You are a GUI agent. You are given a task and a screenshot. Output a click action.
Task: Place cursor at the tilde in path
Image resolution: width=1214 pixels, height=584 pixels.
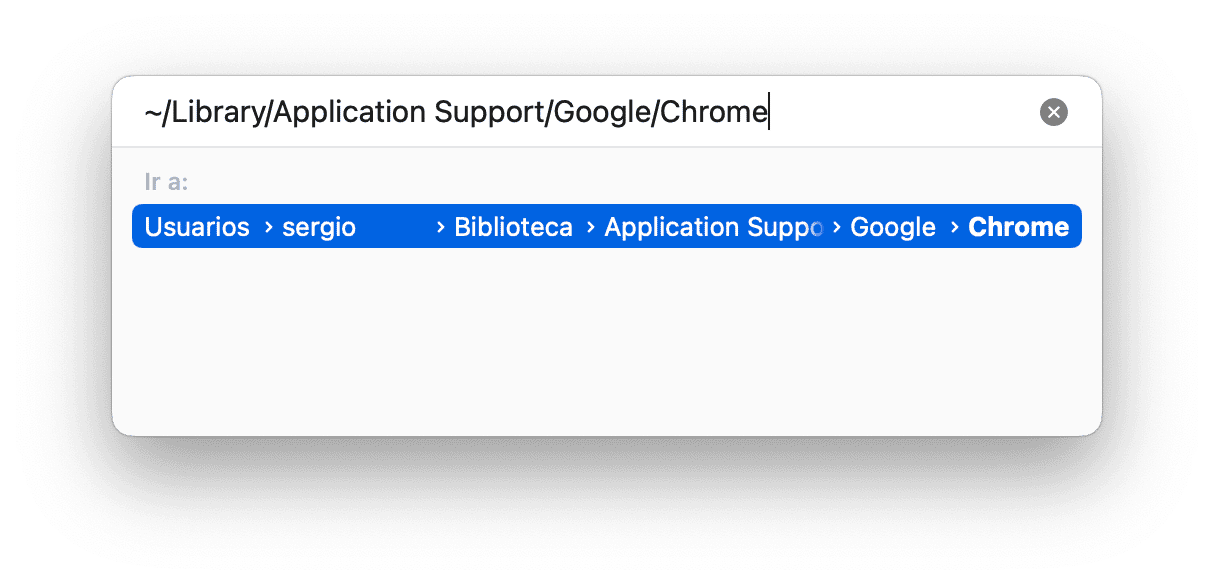pyautogui.click(x=153, y=112)
